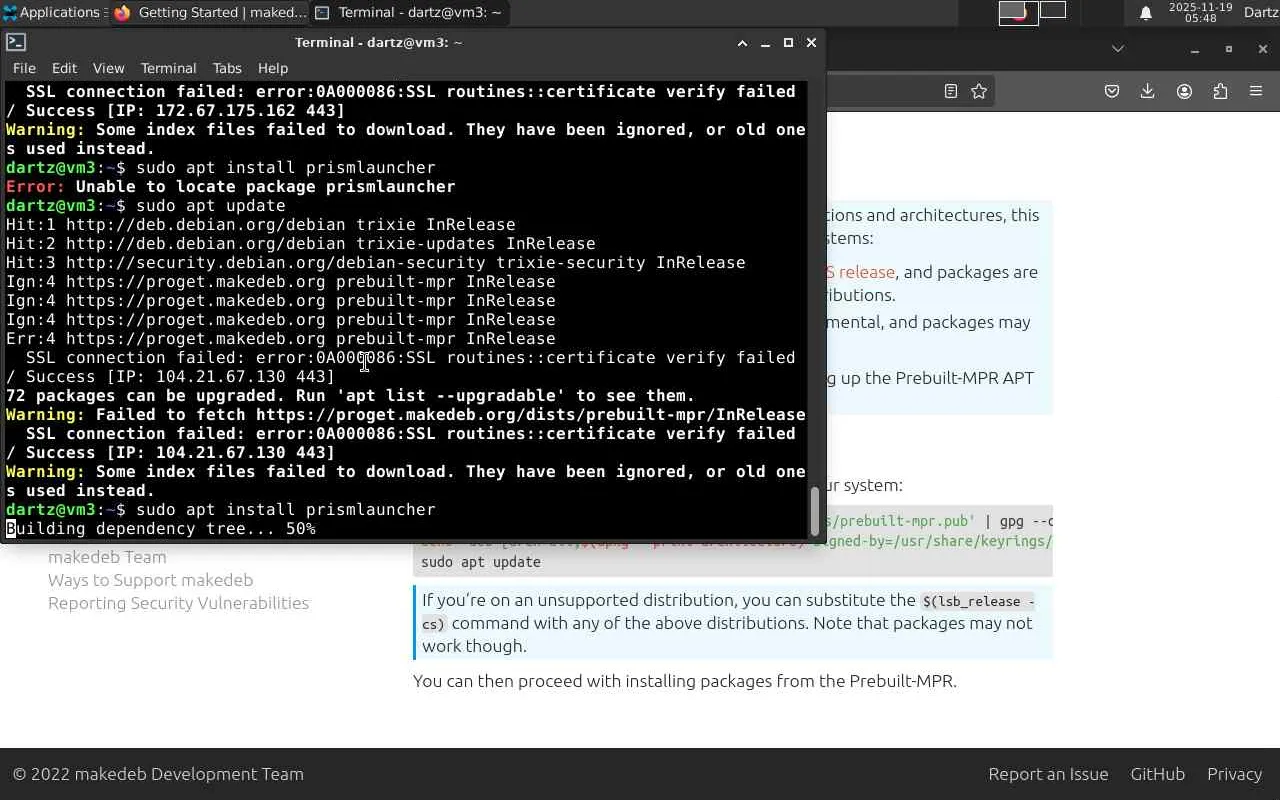Open the Dartz user menu in the panel
Image resolution: width=1280 pixels, height=800 pixels.
pos(1260,12)
